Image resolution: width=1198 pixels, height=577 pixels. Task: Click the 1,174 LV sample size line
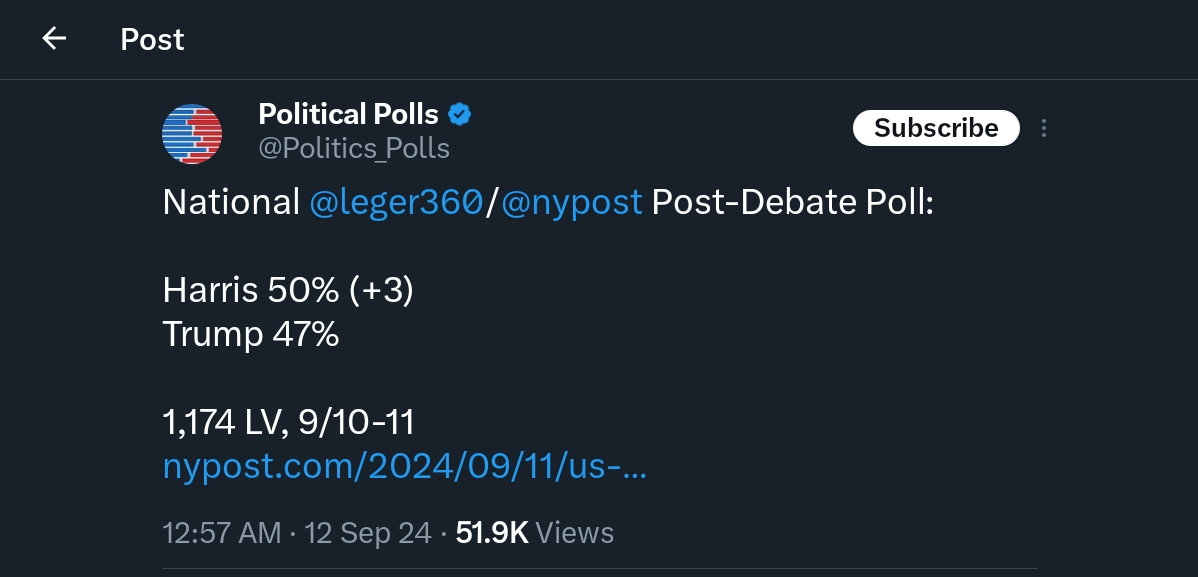pyautogui.click(x=288, y=423)
